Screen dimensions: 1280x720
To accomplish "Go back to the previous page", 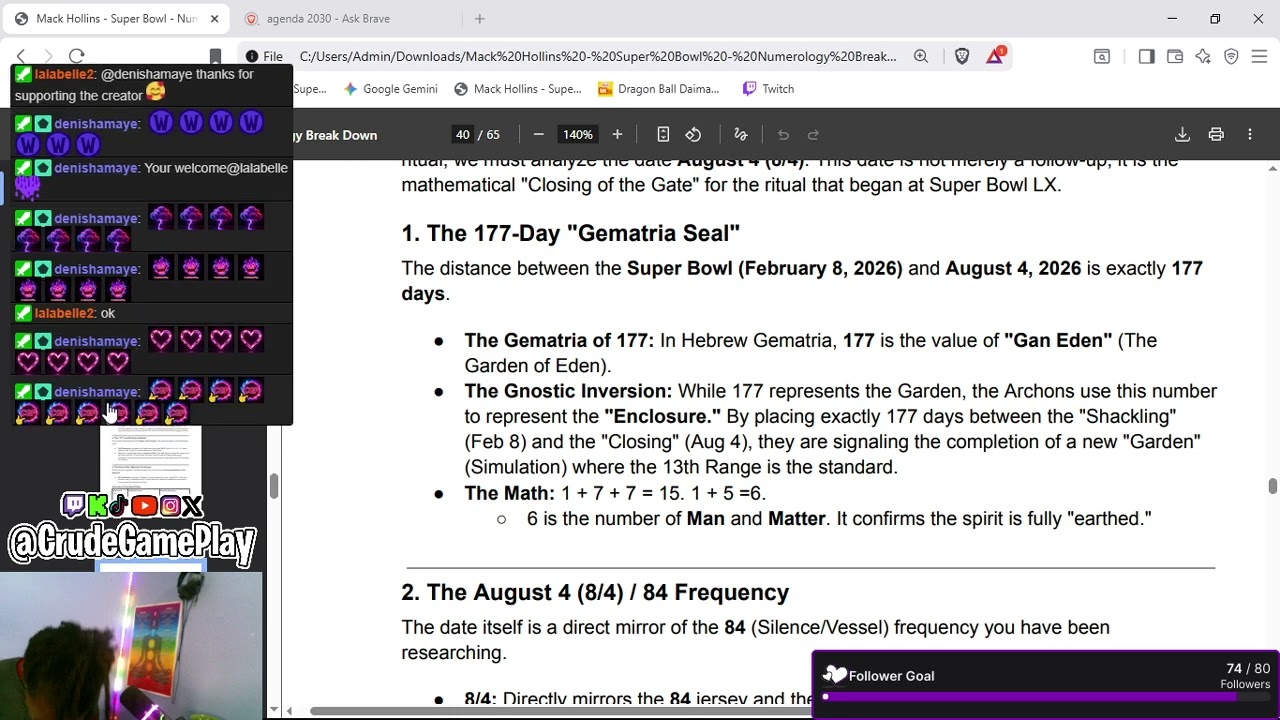I will (21, 56).
